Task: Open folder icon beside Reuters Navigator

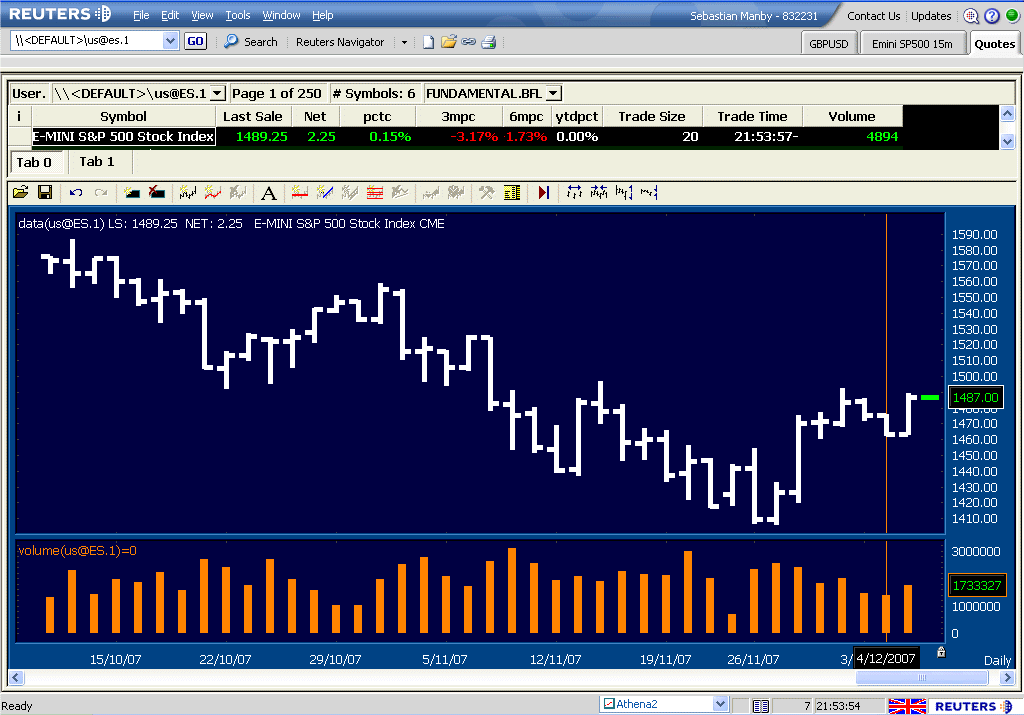Action: 449,42
